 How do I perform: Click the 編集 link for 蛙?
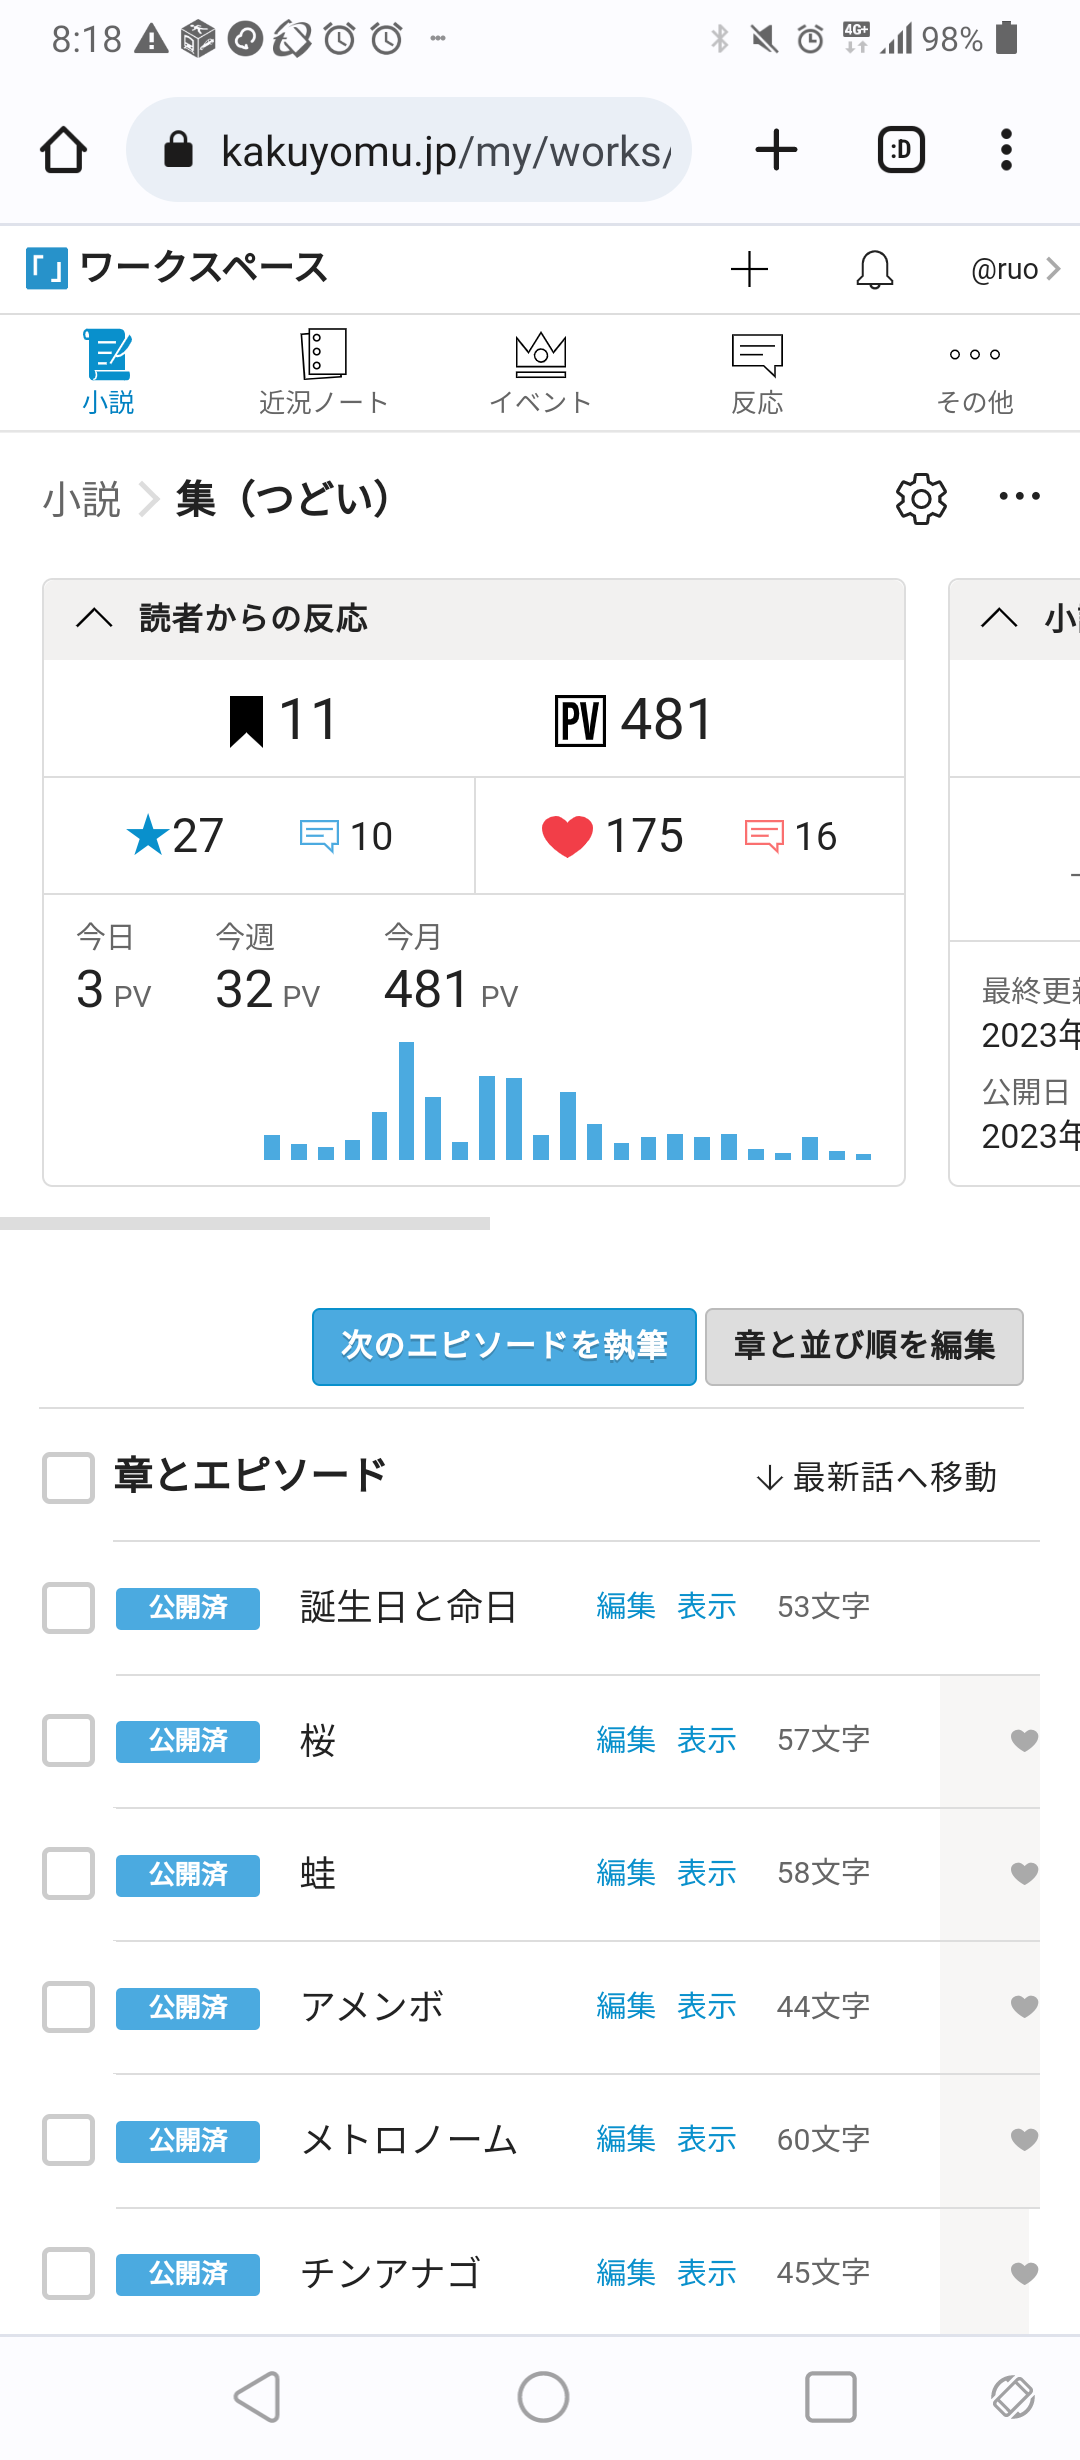tap(626, 1873)
